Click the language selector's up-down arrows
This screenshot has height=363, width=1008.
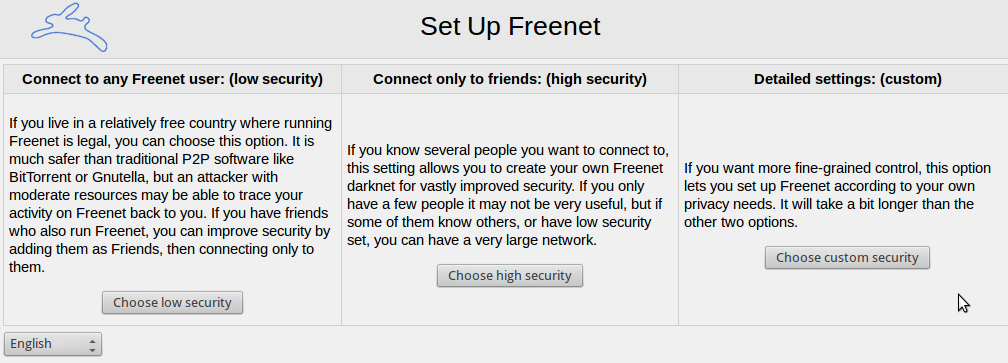tap(93, 344)
